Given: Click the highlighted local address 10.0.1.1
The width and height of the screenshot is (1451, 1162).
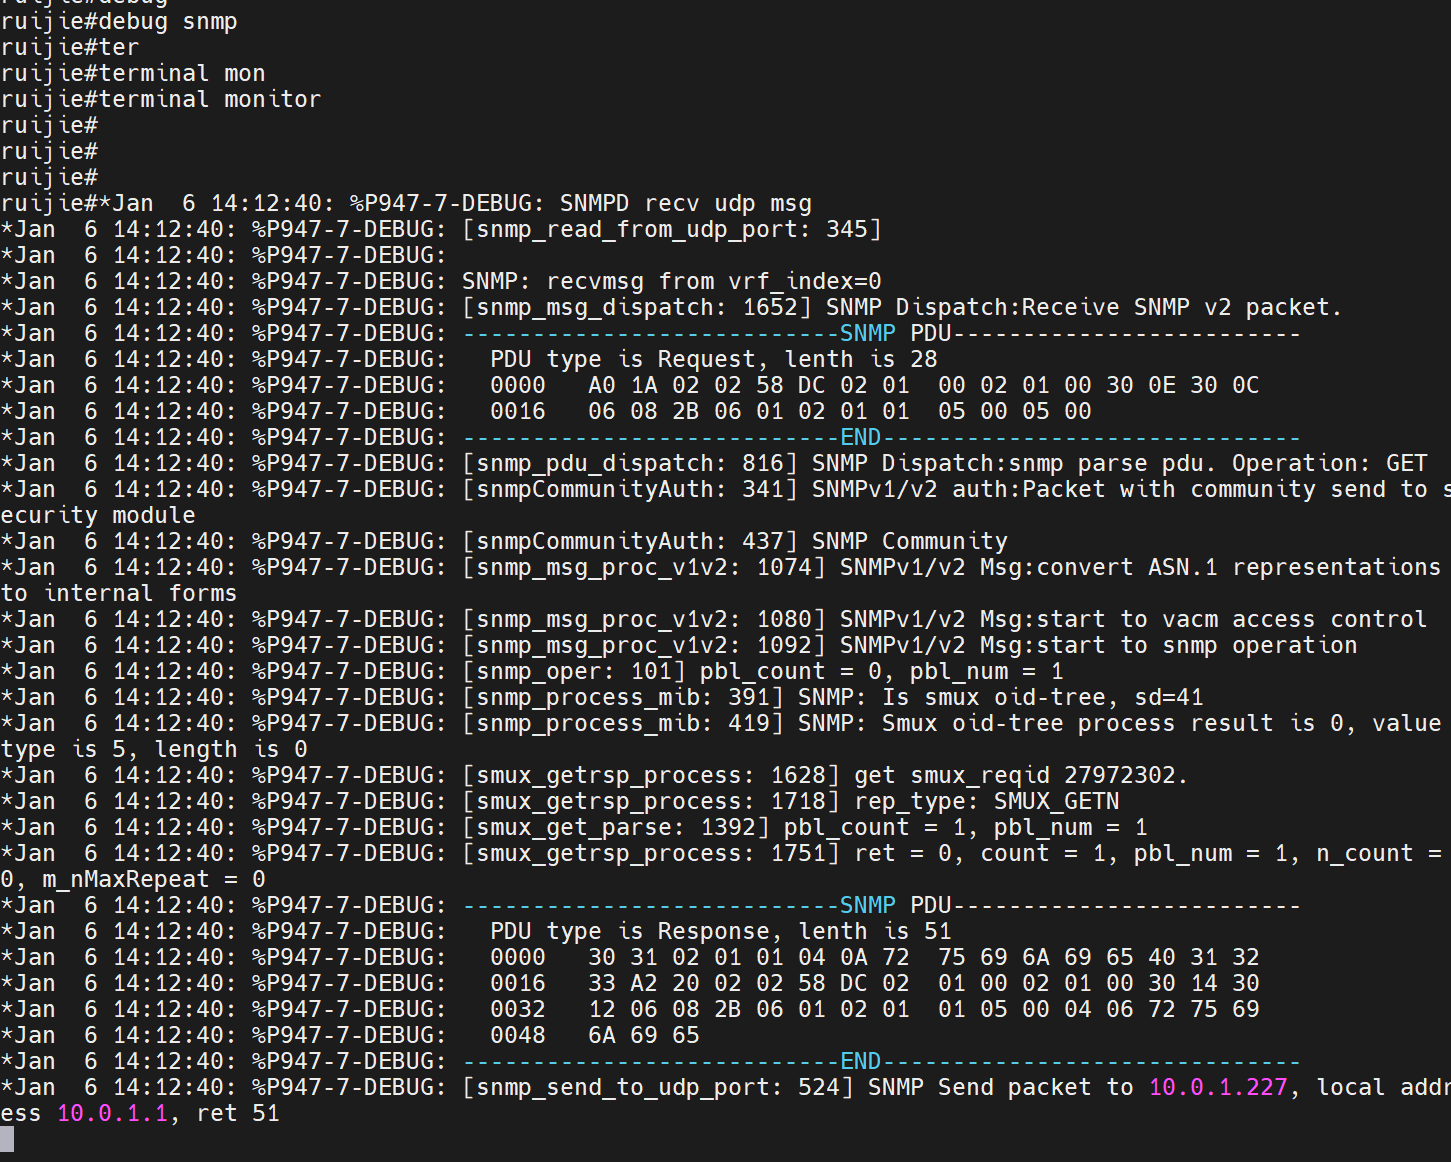Looking at the screenshot, I should (112, 1113).
